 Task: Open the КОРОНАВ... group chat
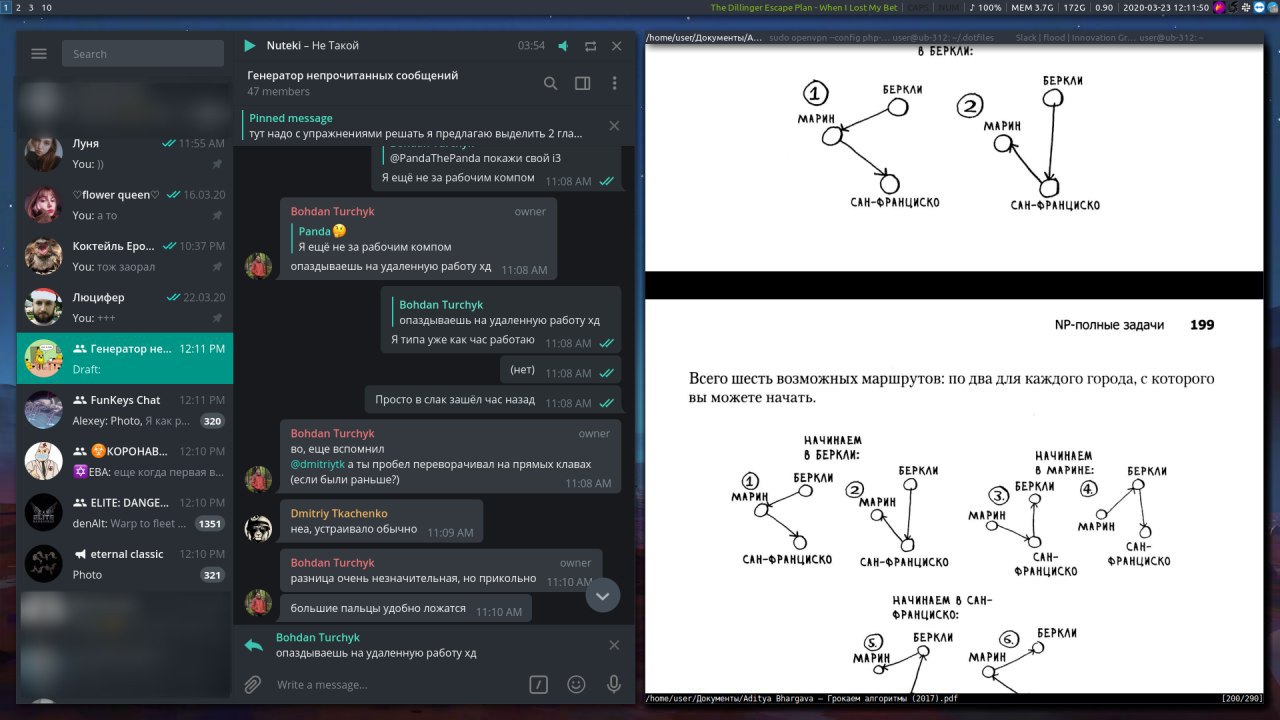coord(125,461)
